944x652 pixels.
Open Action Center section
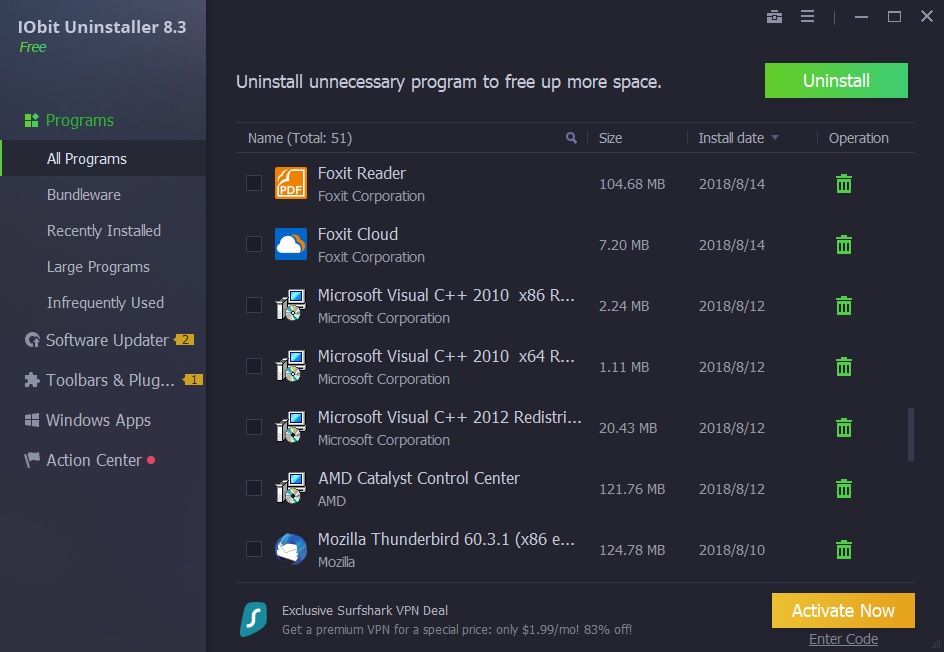(x=94, y=460)
